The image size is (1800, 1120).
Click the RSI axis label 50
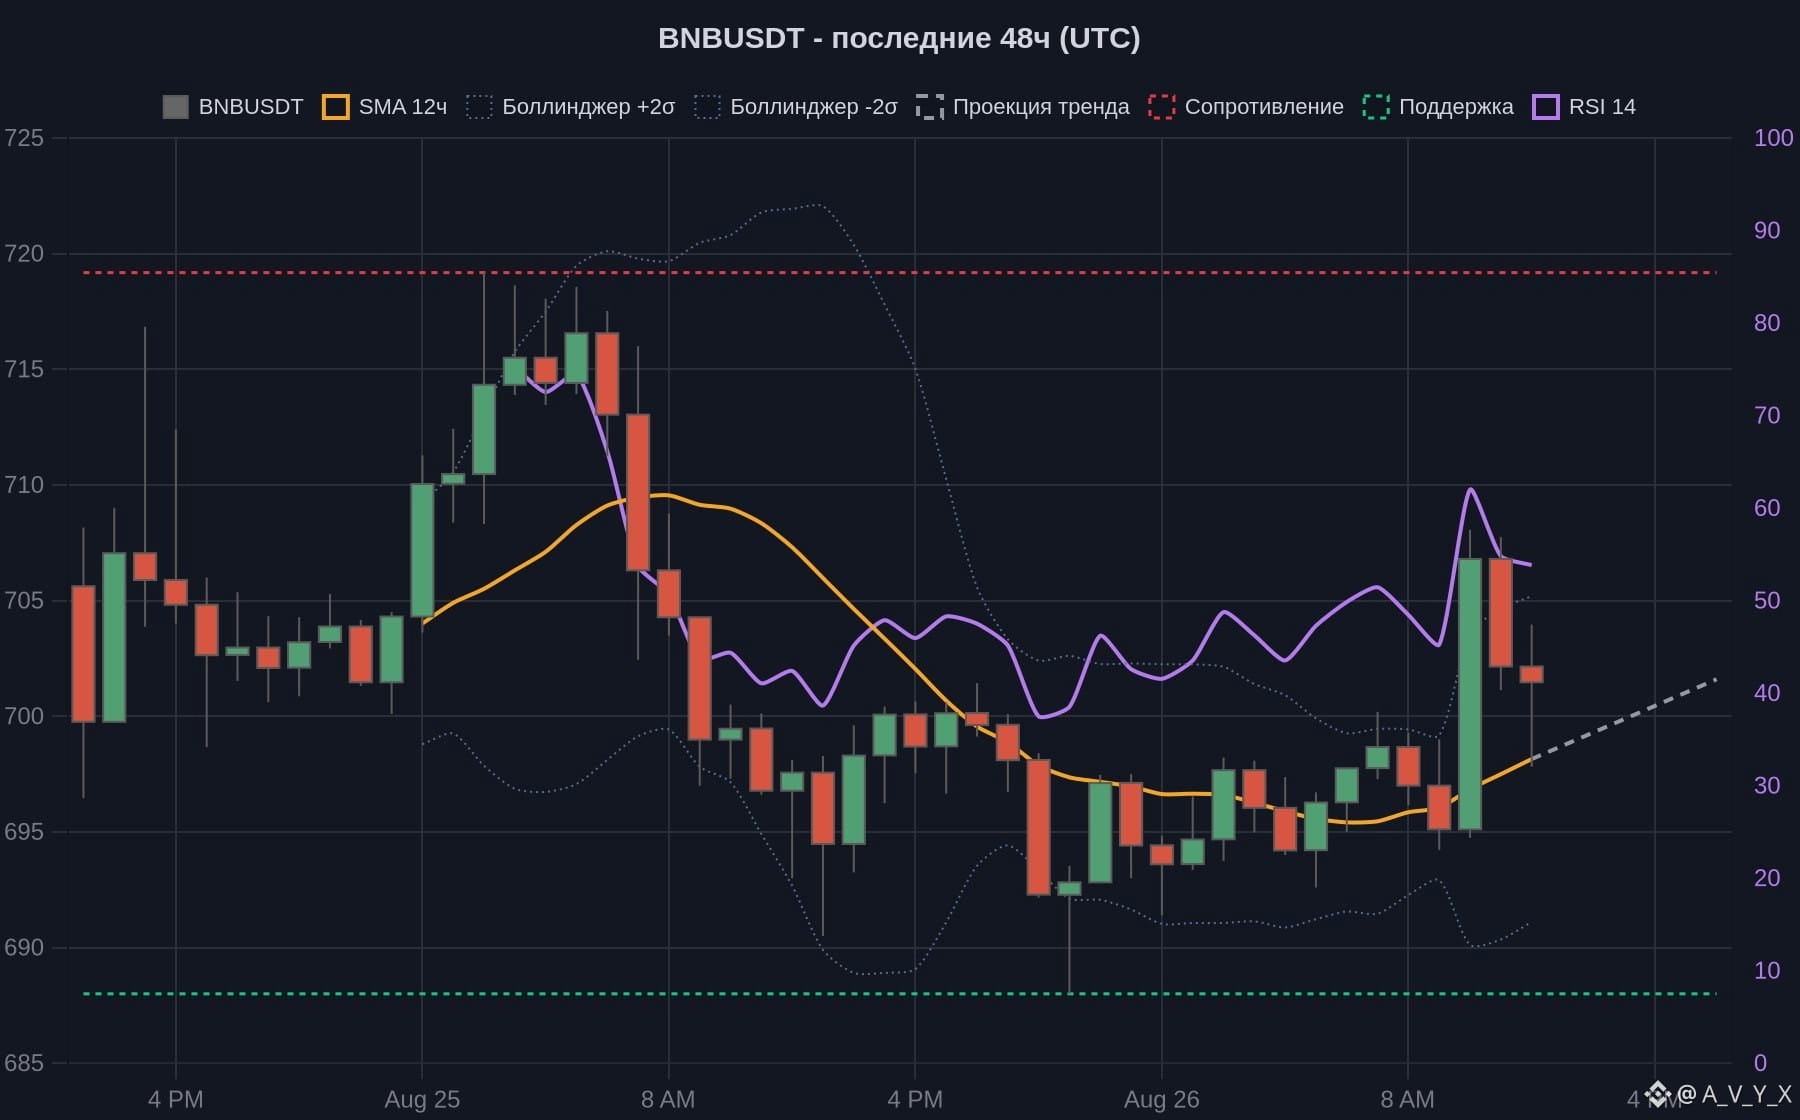[1767, 600]
